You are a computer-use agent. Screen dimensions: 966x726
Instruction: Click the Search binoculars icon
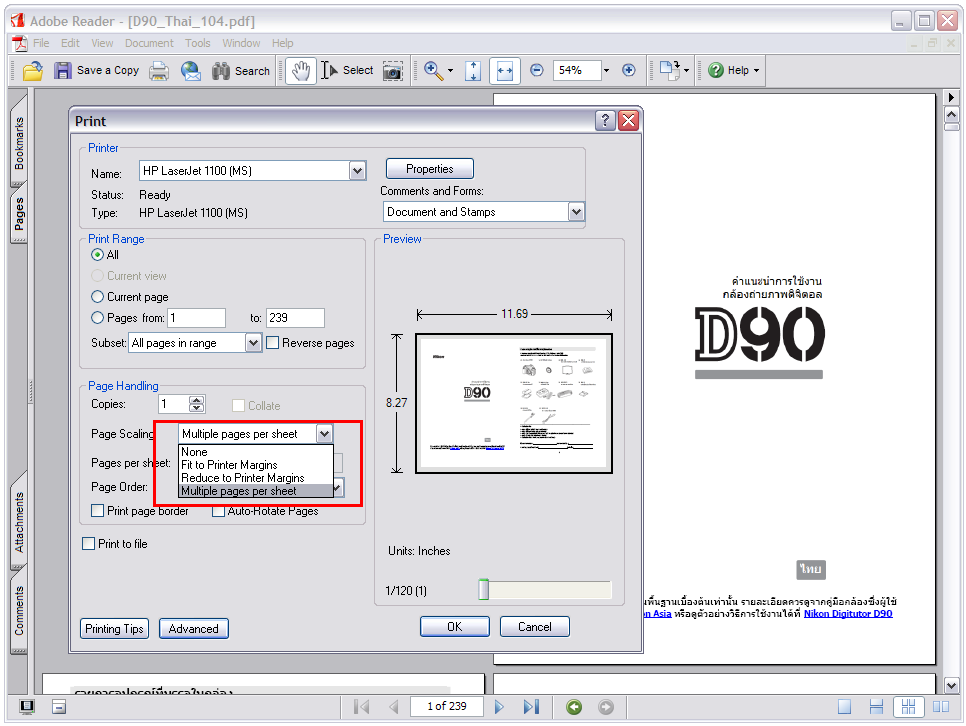(221, 71)
